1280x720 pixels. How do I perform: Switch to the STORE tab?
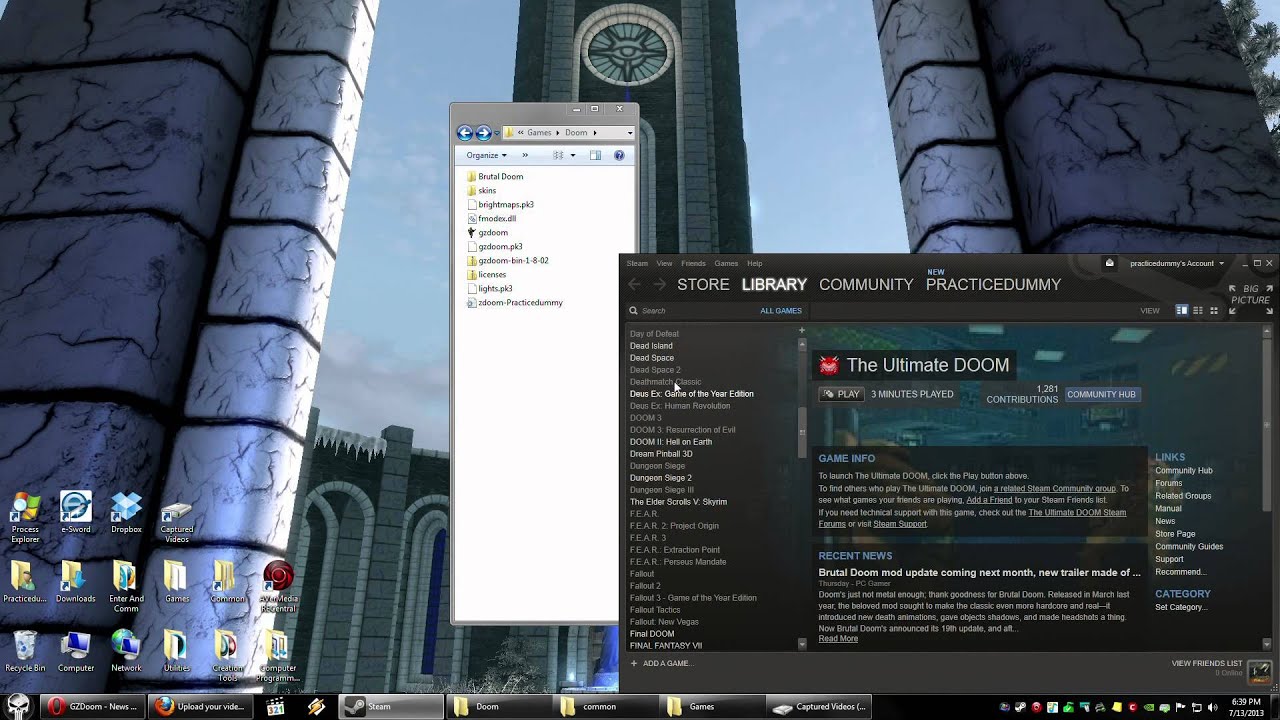tap(703, 285)
